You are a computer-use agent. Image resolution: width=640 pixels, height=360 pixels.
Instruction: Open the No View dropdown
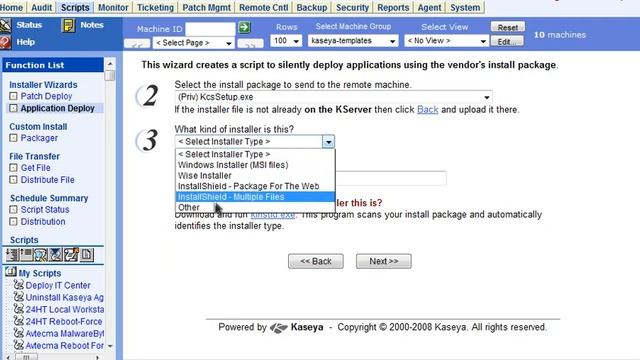(x=447, y=41)
